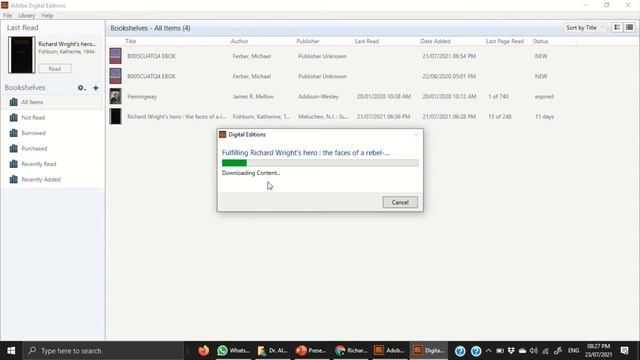Open Firefox from the taskbar
640x360 pixels.
(203, 351)
